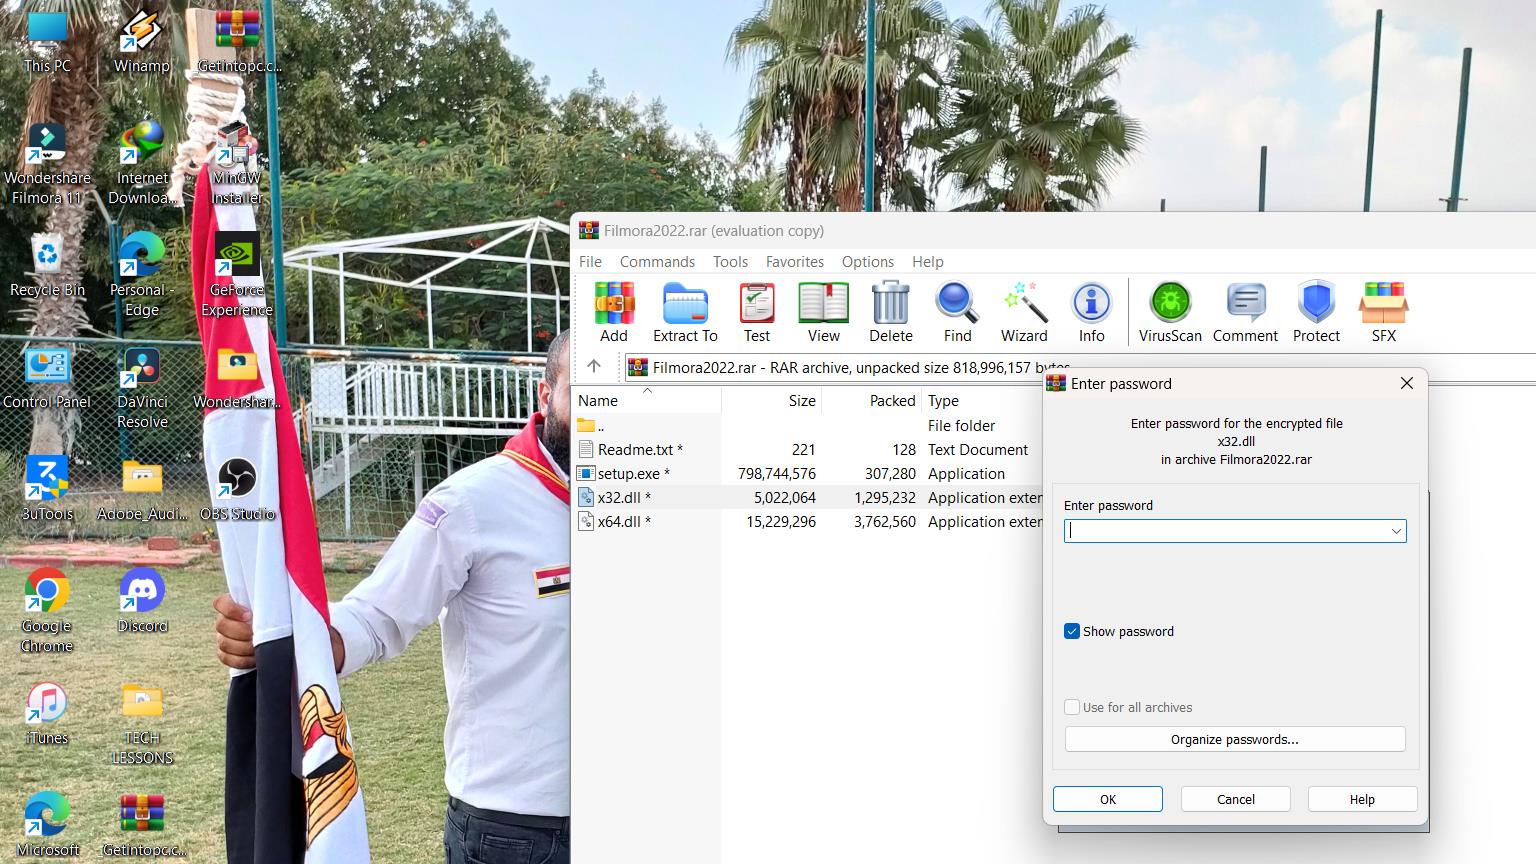
Task: Open the Info toolbar icon
Action: [1091, 311]
